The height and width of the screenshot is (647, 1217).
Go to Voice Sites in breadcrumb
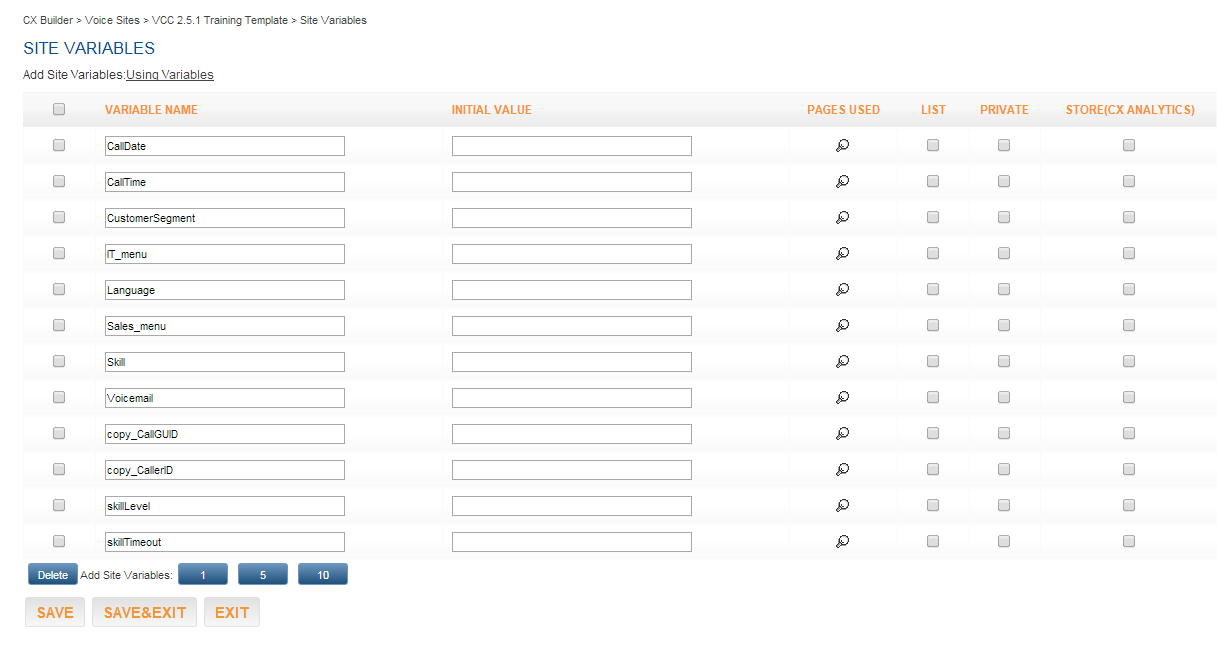pyautogui.click(x=112, y=20)
